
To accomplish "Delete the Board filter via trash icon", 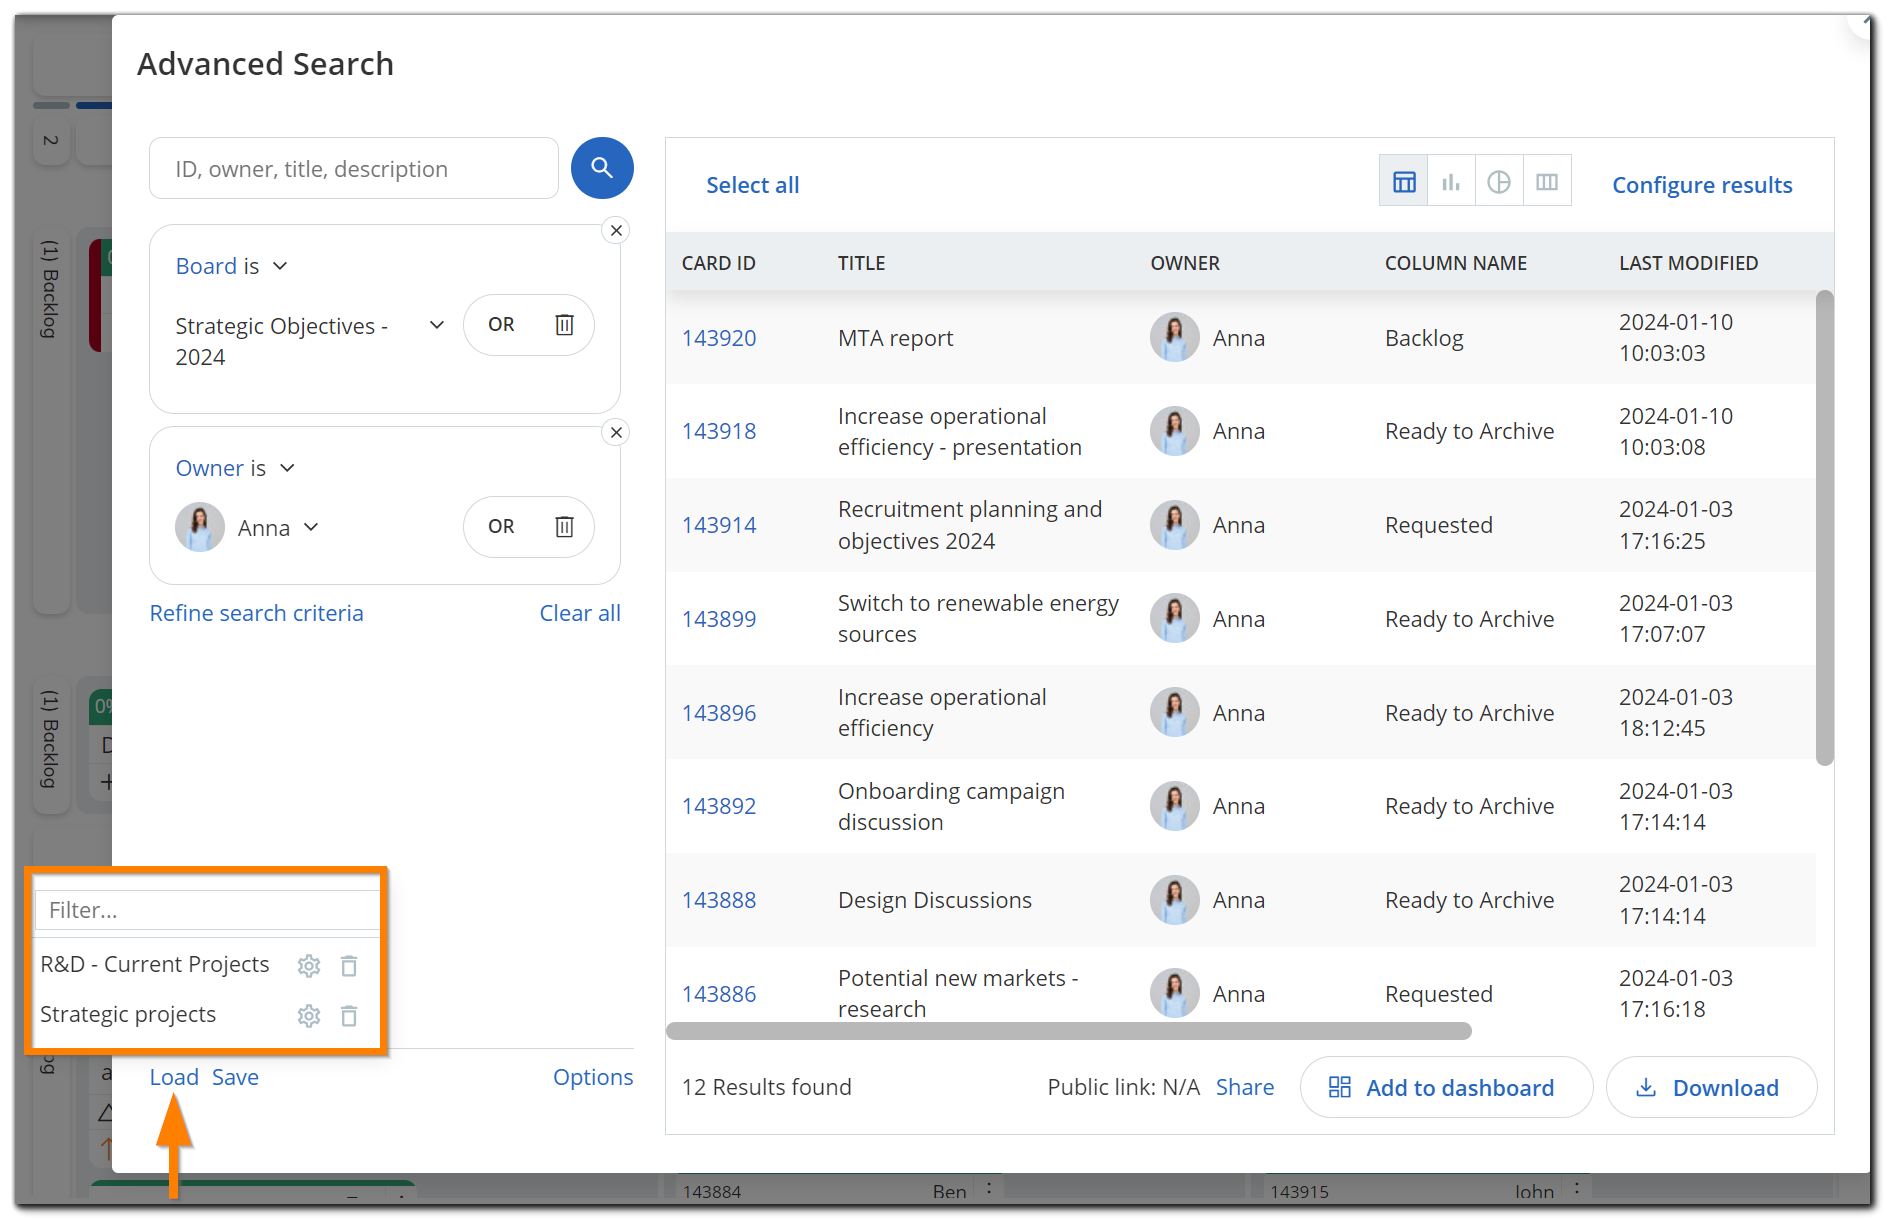I will [x=564, y=325].
